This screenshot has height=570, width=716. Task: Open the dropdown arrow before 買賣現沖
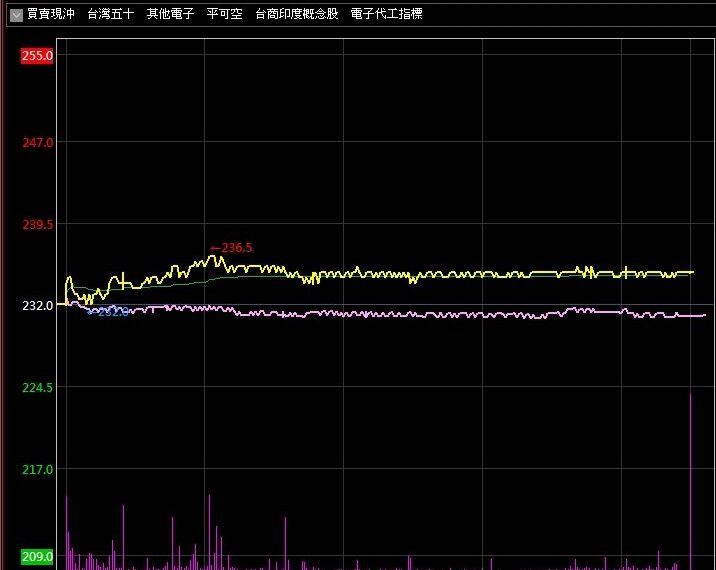pos(16,15)
